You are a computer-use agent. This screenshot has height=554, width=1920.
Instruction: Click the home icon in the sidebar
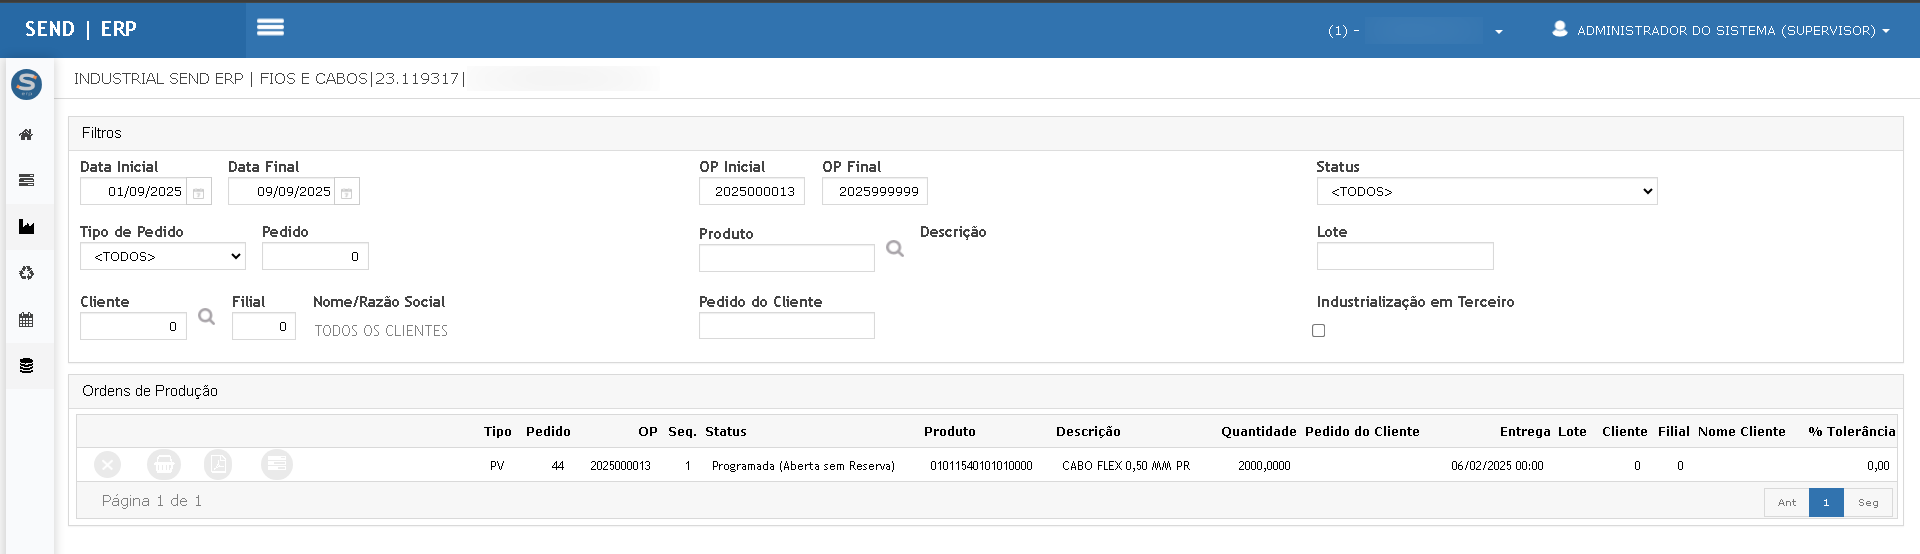[x=26, y=135]
